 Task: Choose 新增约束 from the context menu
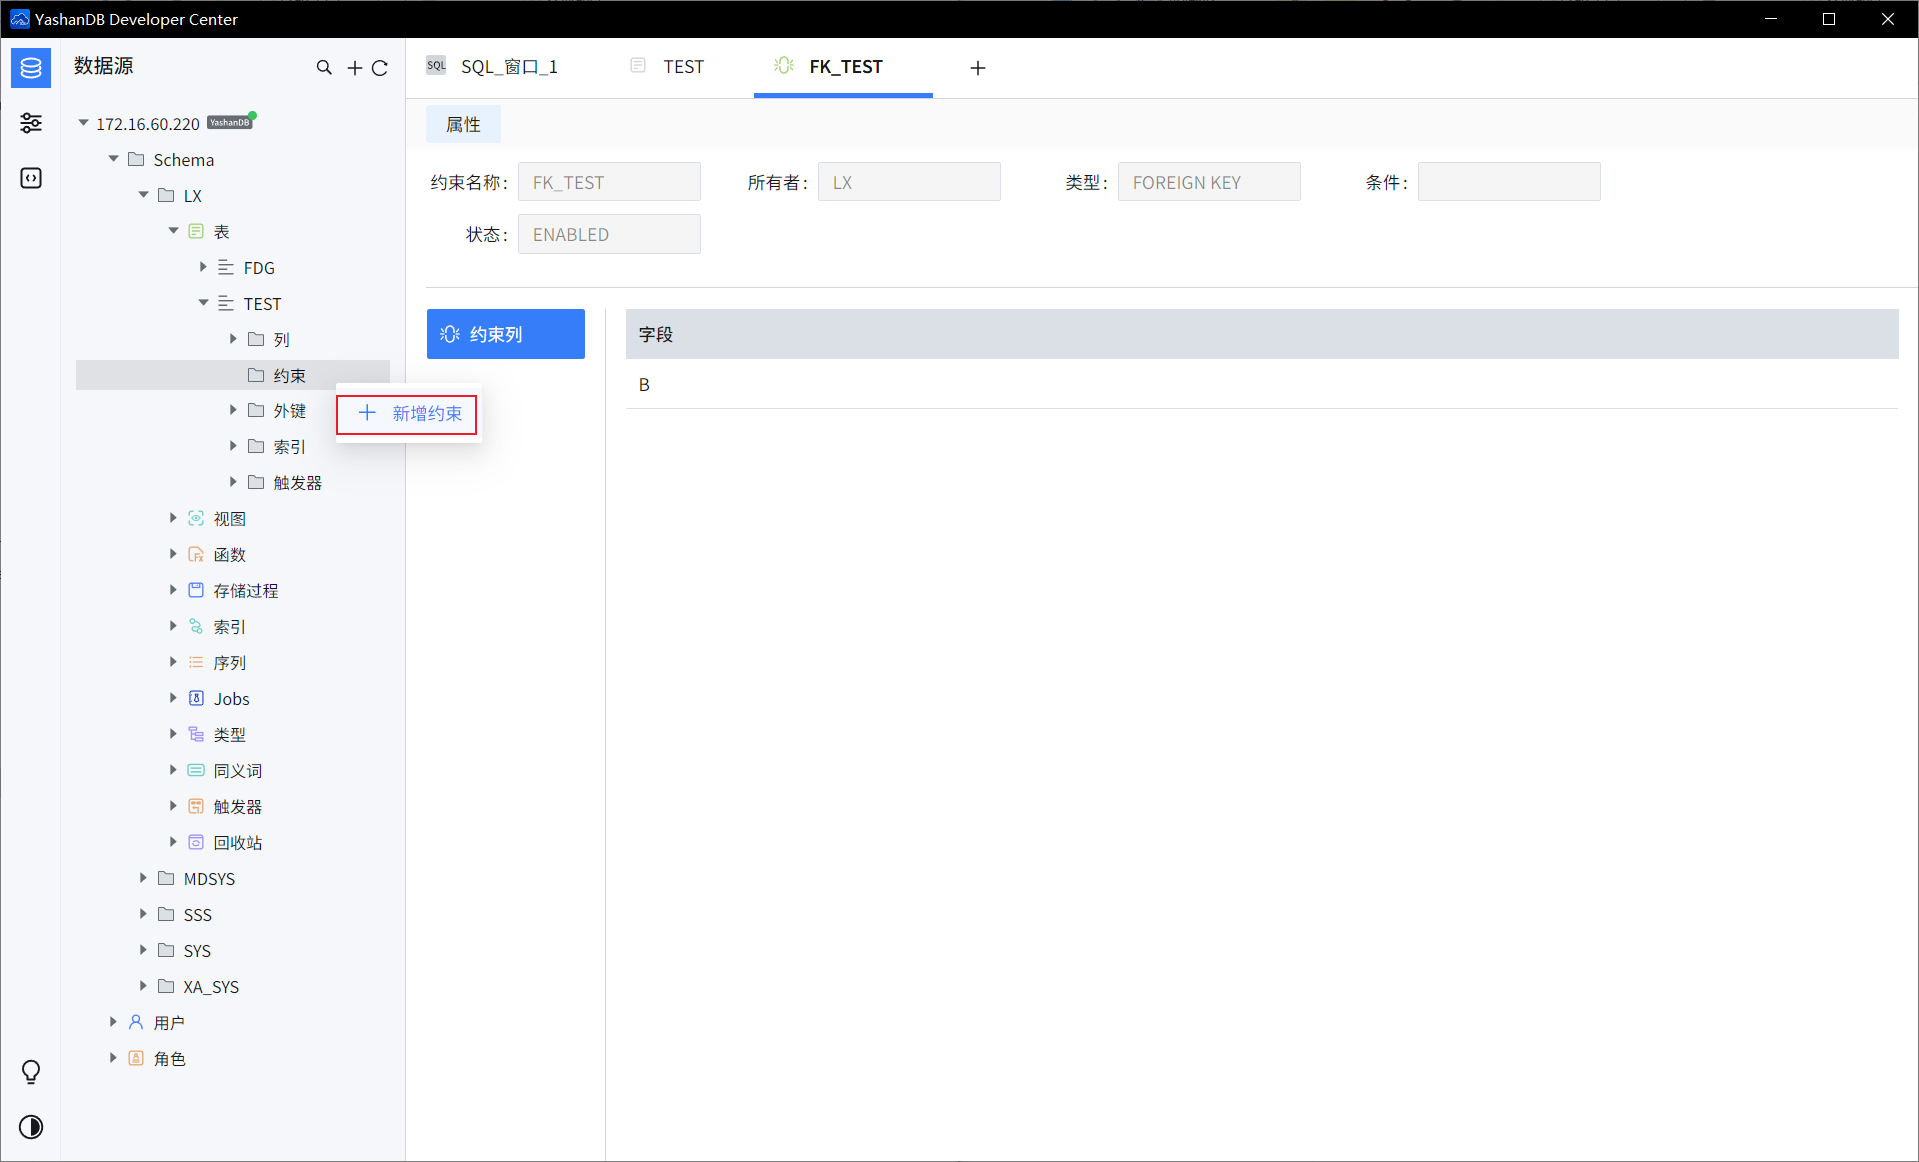tap(408, 414)
